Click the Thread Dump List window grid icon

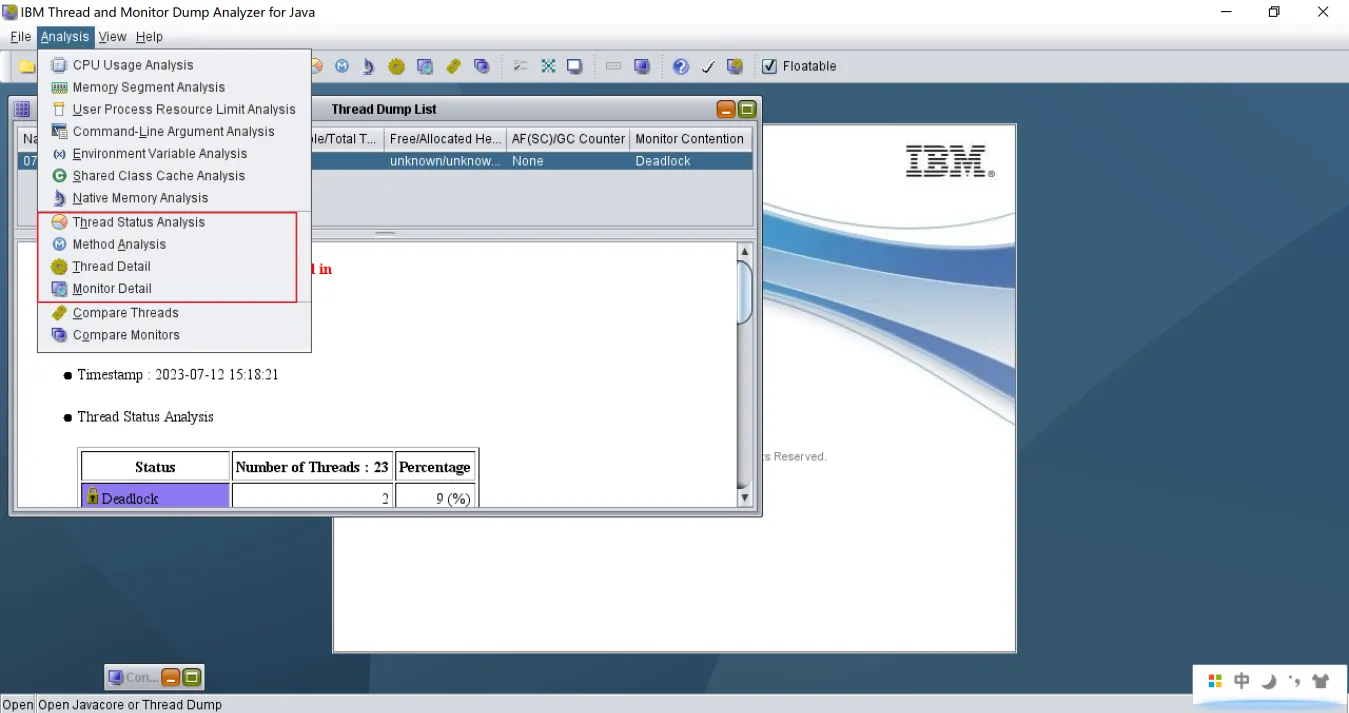tap(22, 109)
